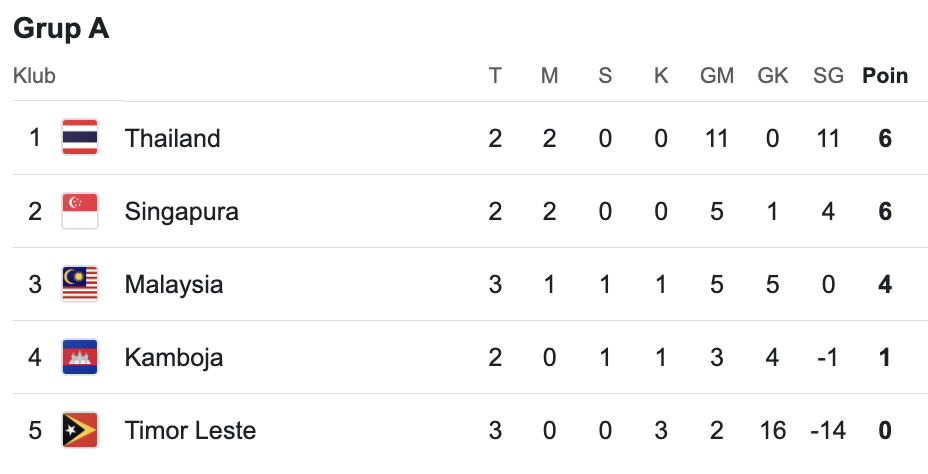The width and height of the screenshot is (928, 474).
Task: Select Thailand's 11 goals scored value
Action: (716, 138)
